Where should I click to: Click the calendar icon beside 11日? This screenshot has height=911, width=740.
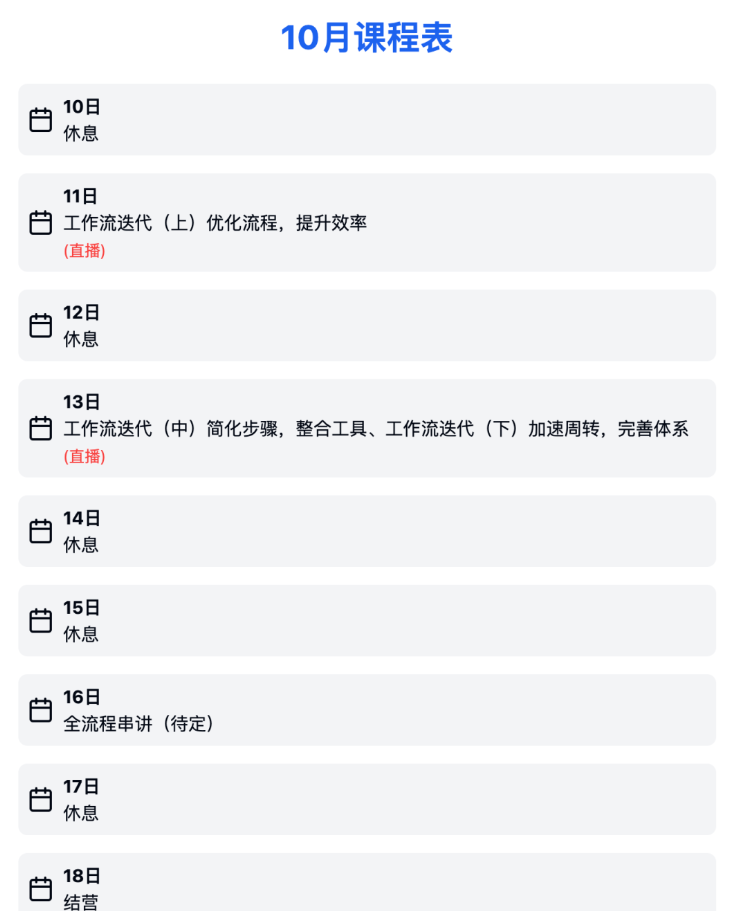point(41,223)
